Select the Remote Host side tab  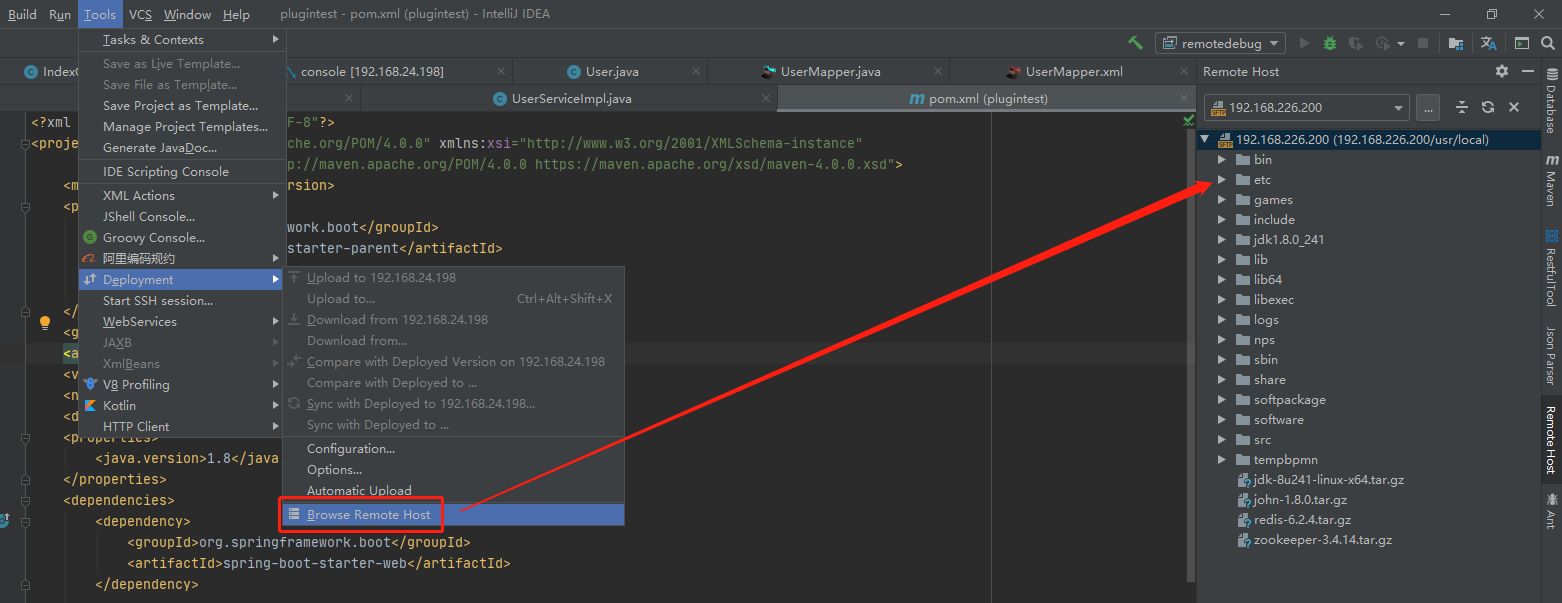[x=1551, y=439]
